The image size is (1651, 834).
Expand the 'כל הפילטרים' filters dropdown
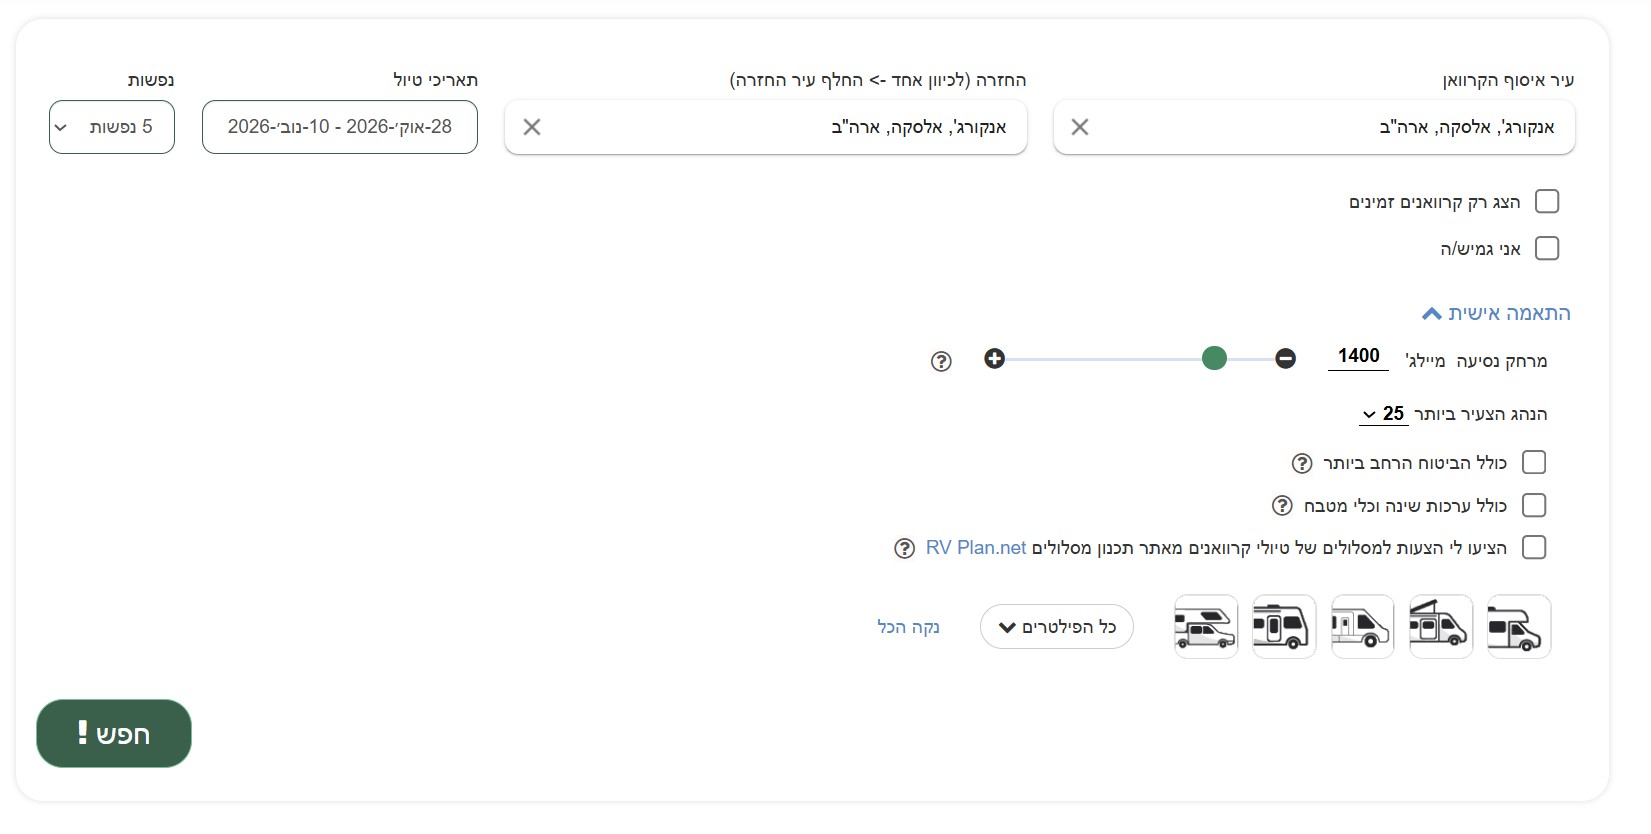(1056, 627)
